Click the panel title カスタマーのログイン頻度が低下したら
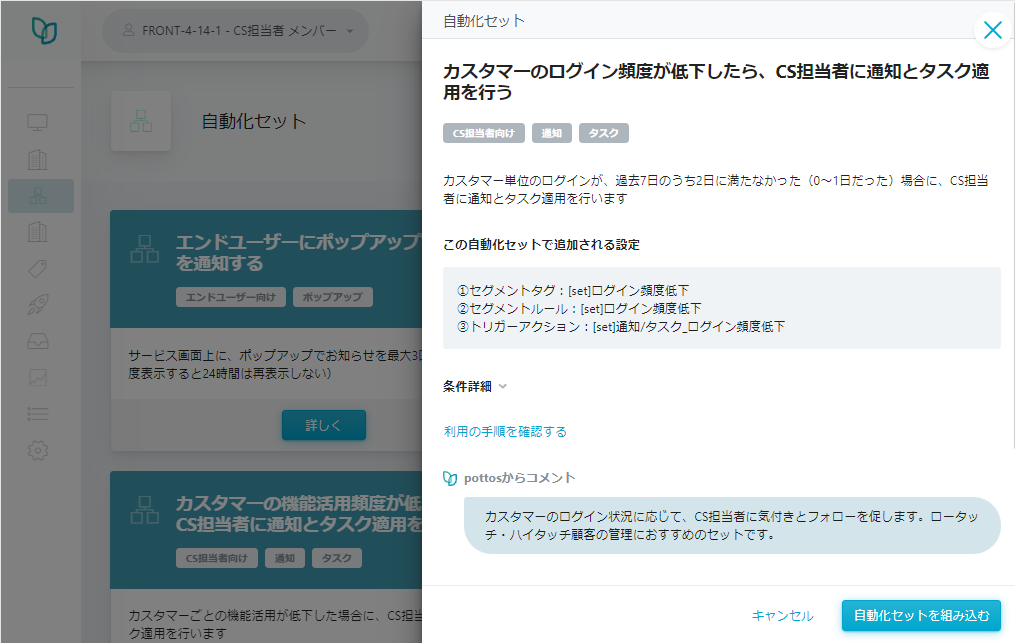 pos(716,82)
